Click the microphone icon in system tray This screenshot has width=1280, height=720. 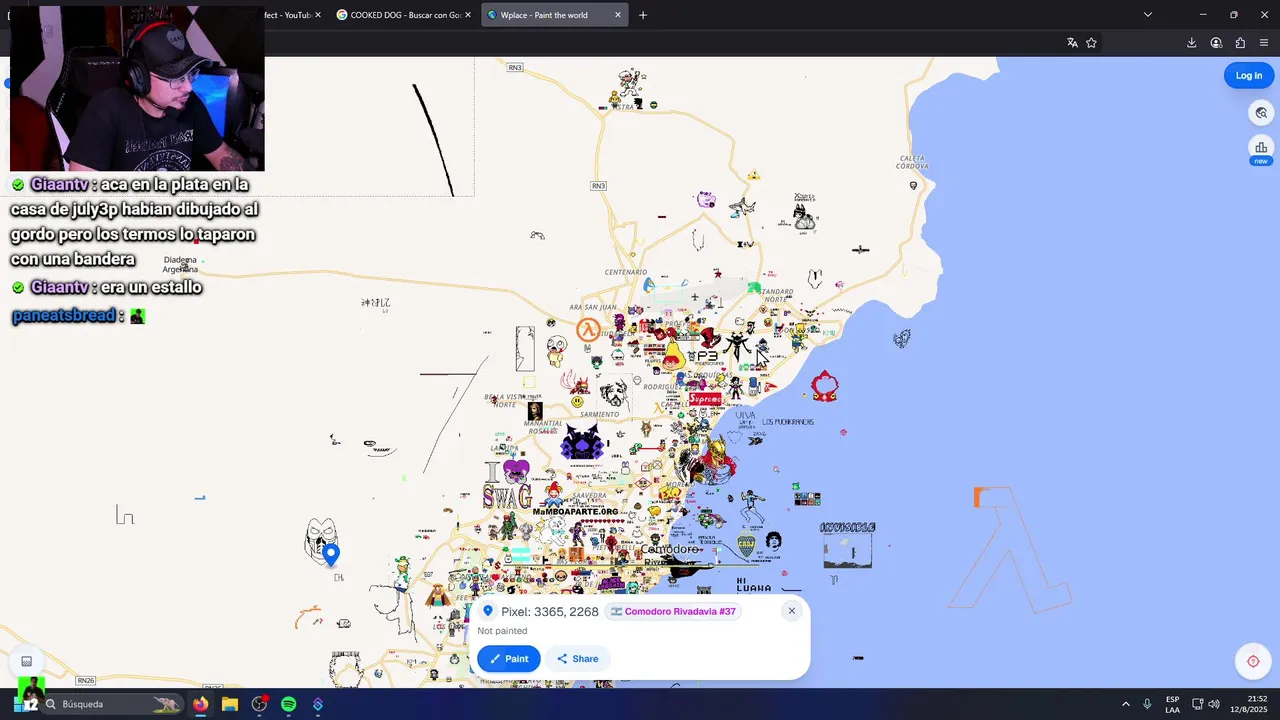1147,704
